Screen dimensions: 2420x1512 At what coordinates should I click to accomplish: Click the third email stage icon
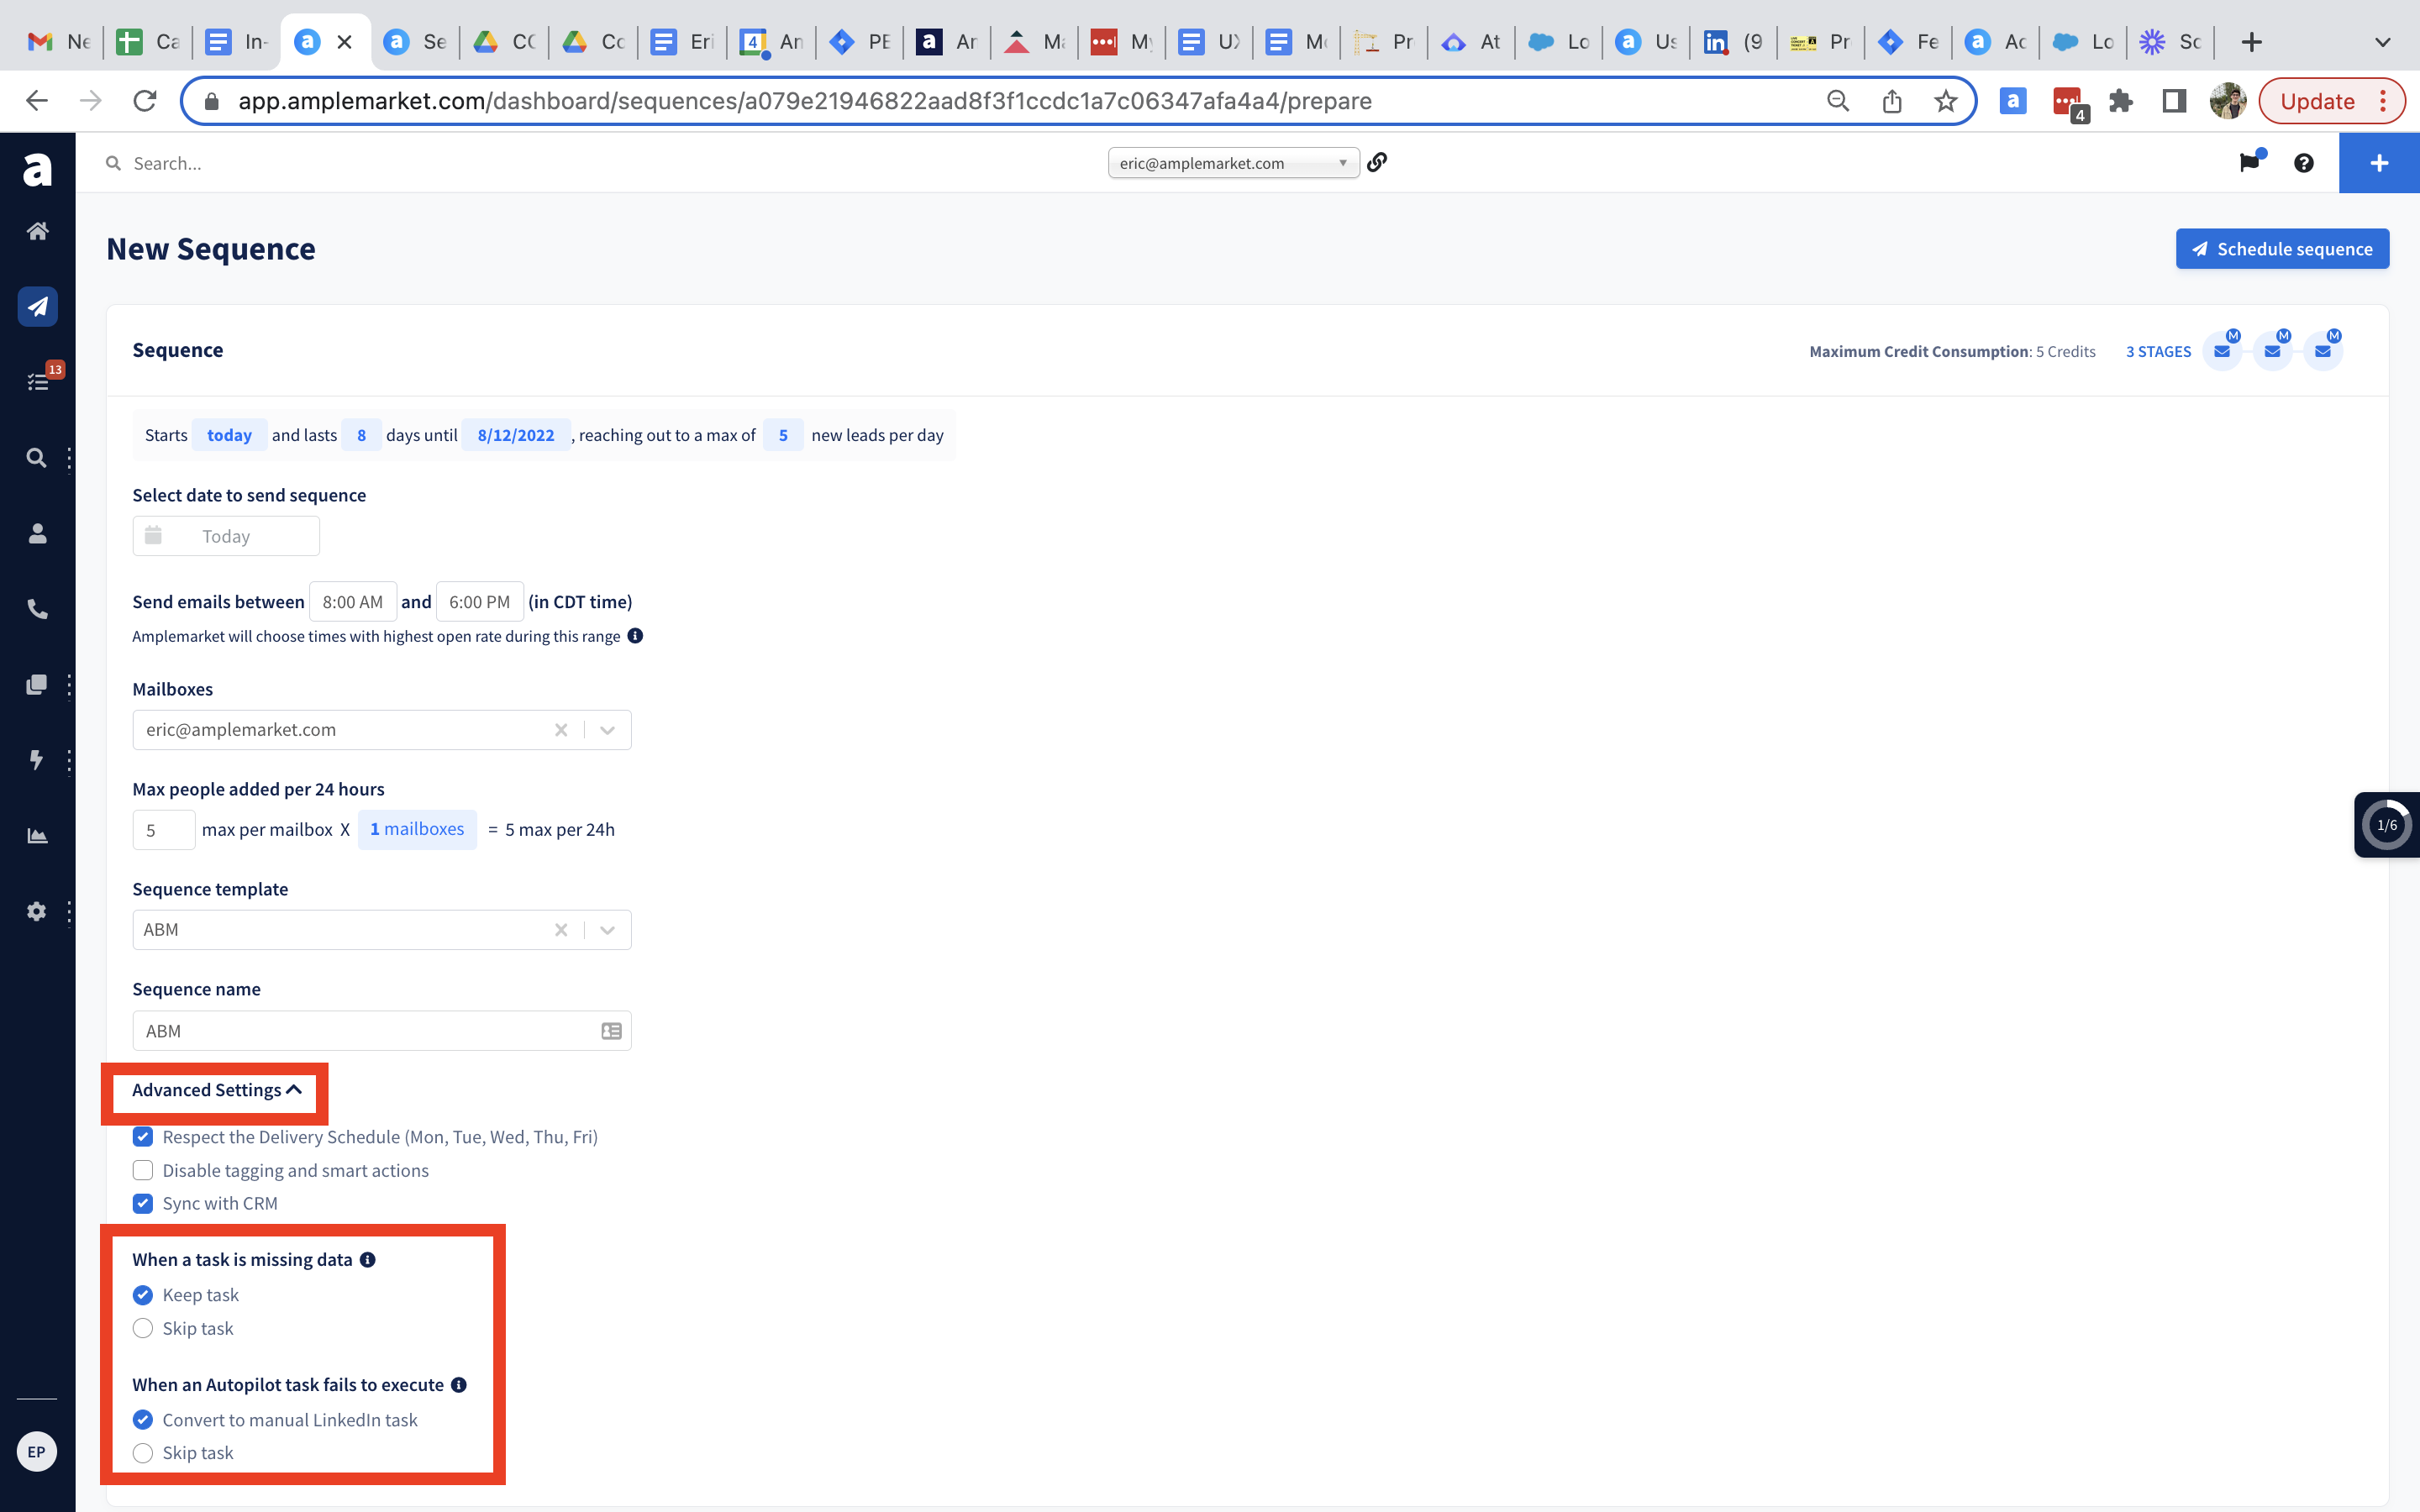click(x=2323, y=351)
